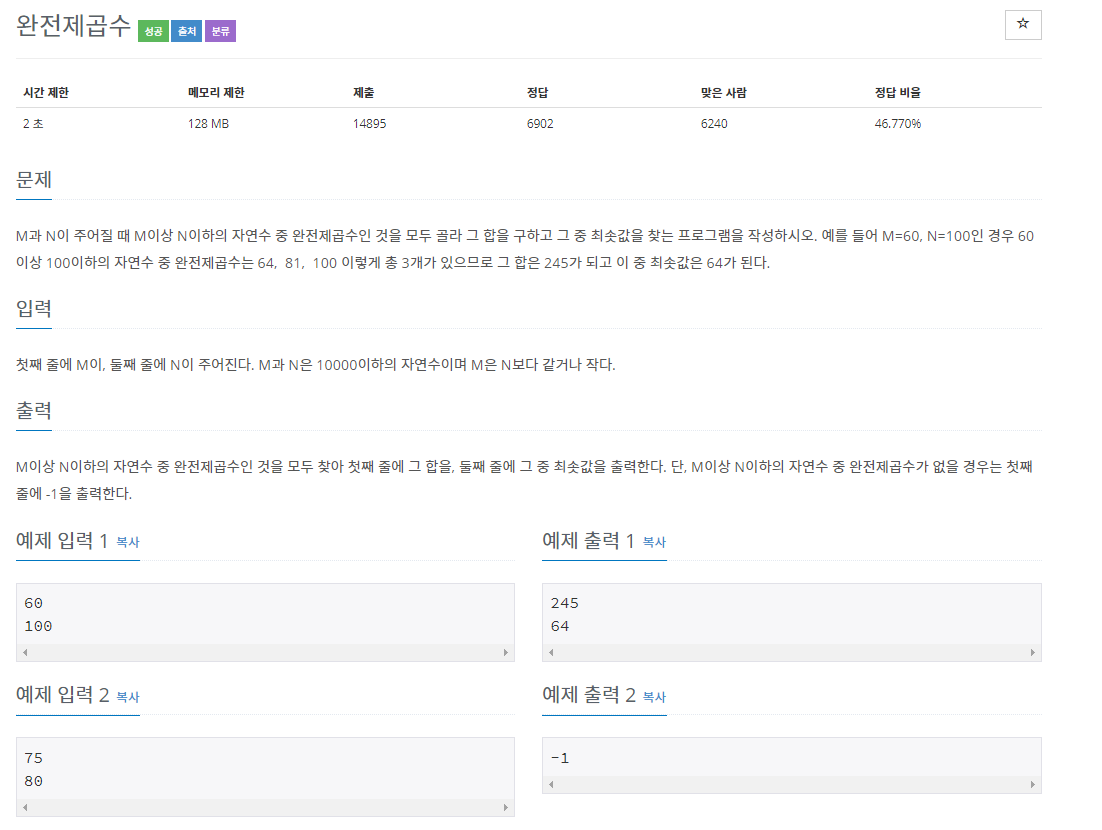Viewport: 1102px width, 830px height.
Task: Click left scroll arrow in 예제 출력 2 box
Action: coord(552,784)
